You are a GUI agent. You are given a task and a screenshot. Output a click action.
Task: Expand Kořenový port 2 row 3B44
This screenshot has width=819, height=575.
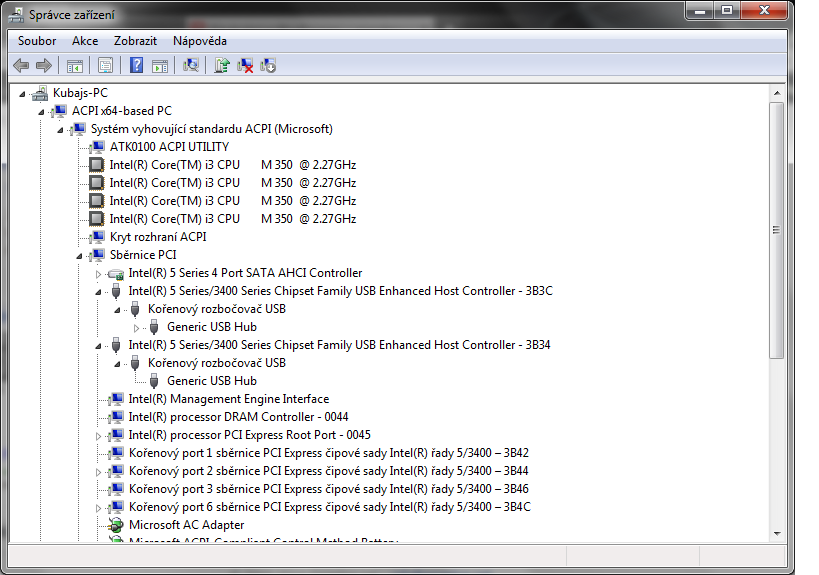point(98,472)
